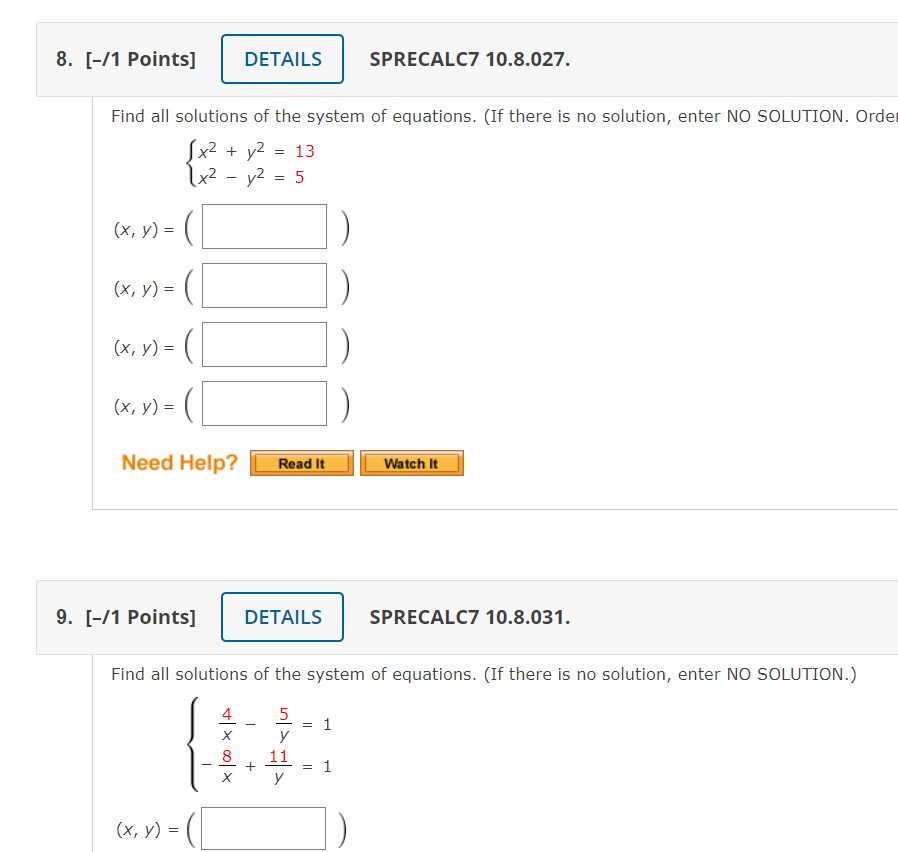Focus fourth (x, y) answer box in question 8
The image size is (898, 852).
(x=264, y=403)
